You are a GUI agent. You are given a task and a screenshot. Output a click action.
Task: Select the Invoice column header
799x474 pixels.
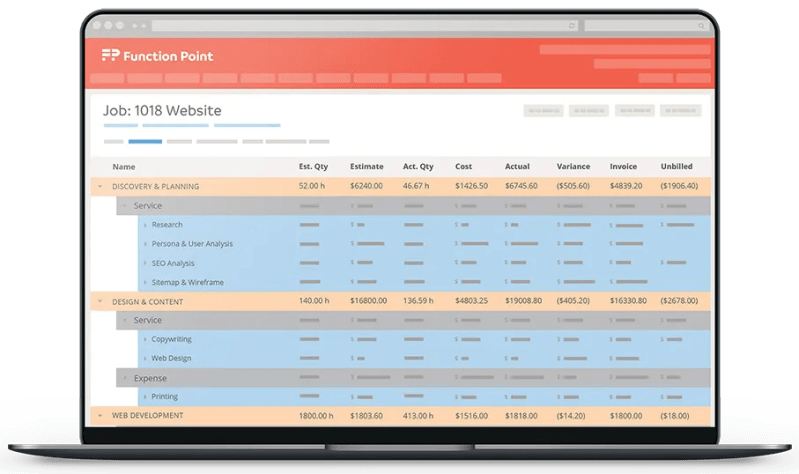click(623, 167)
